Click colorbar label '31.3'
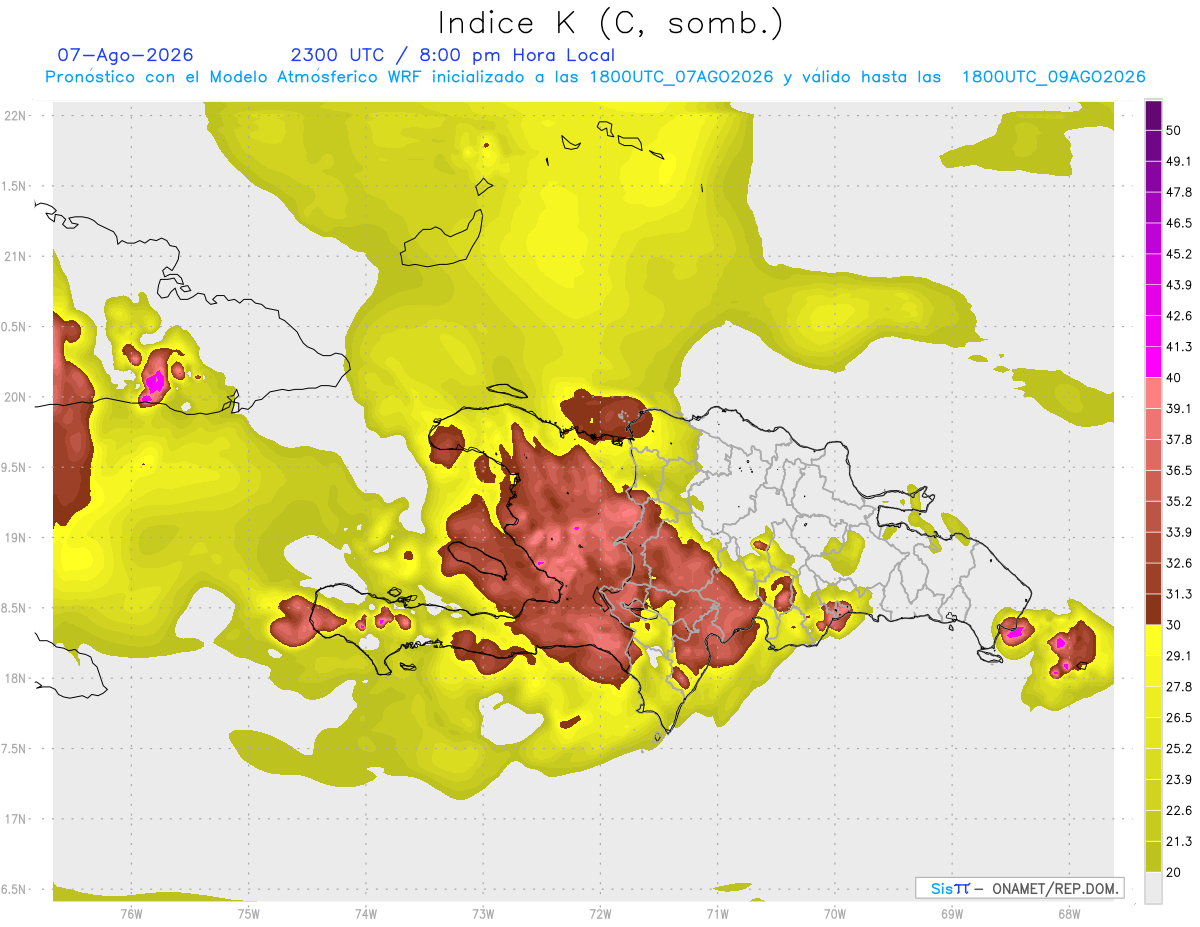Screen dimensions: 1200x927 pyautogui.click(x=1179, y=594)
